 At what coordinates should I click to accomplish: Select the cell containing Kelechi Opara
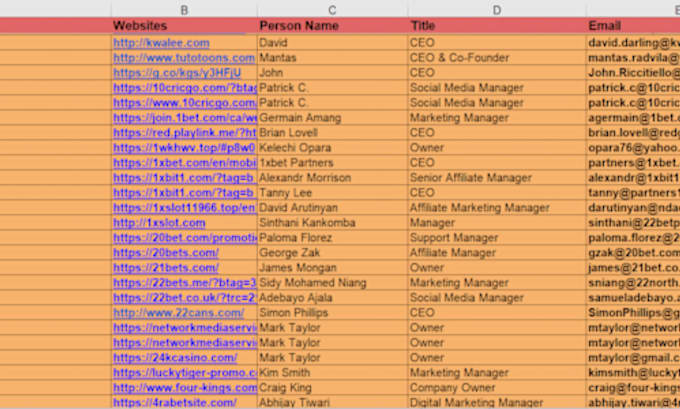pyautogui.click(x=332, y=147)
